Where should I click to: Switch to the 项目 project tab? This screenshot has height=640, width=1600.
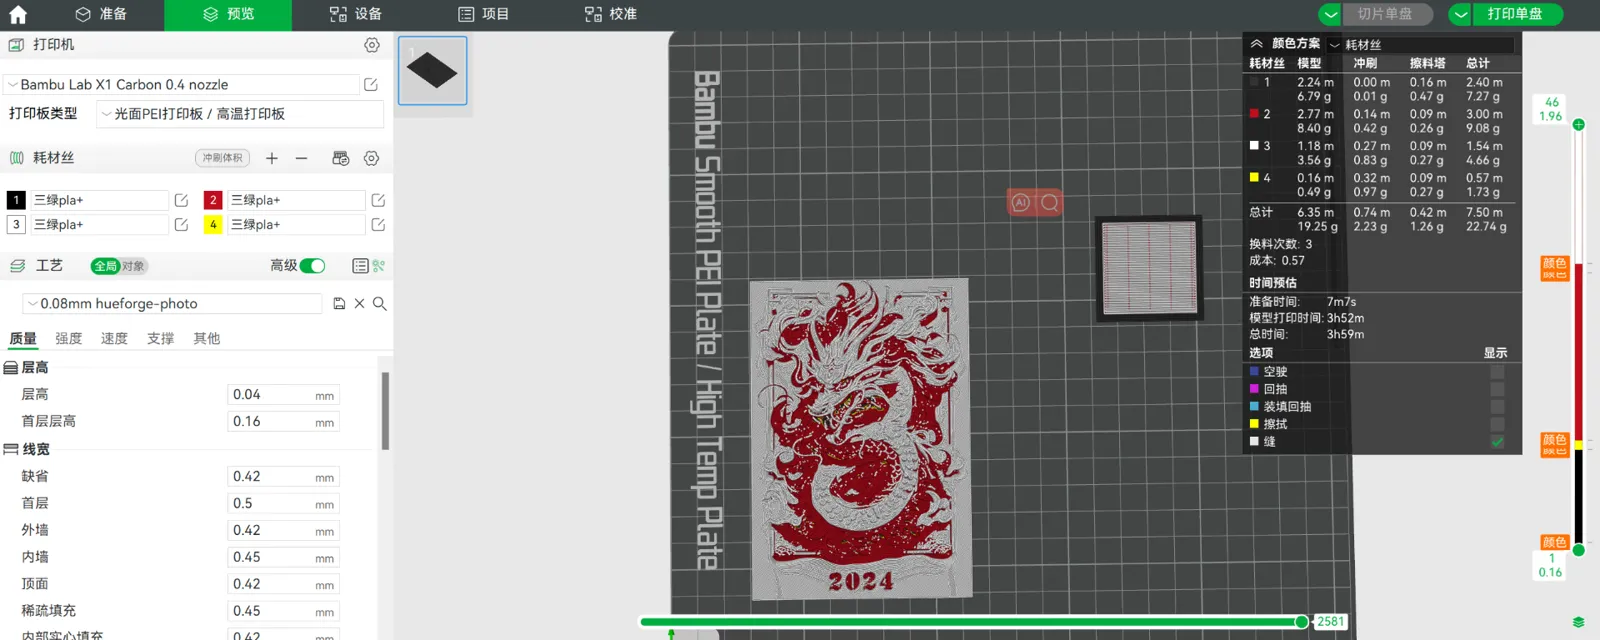point(483,14)
